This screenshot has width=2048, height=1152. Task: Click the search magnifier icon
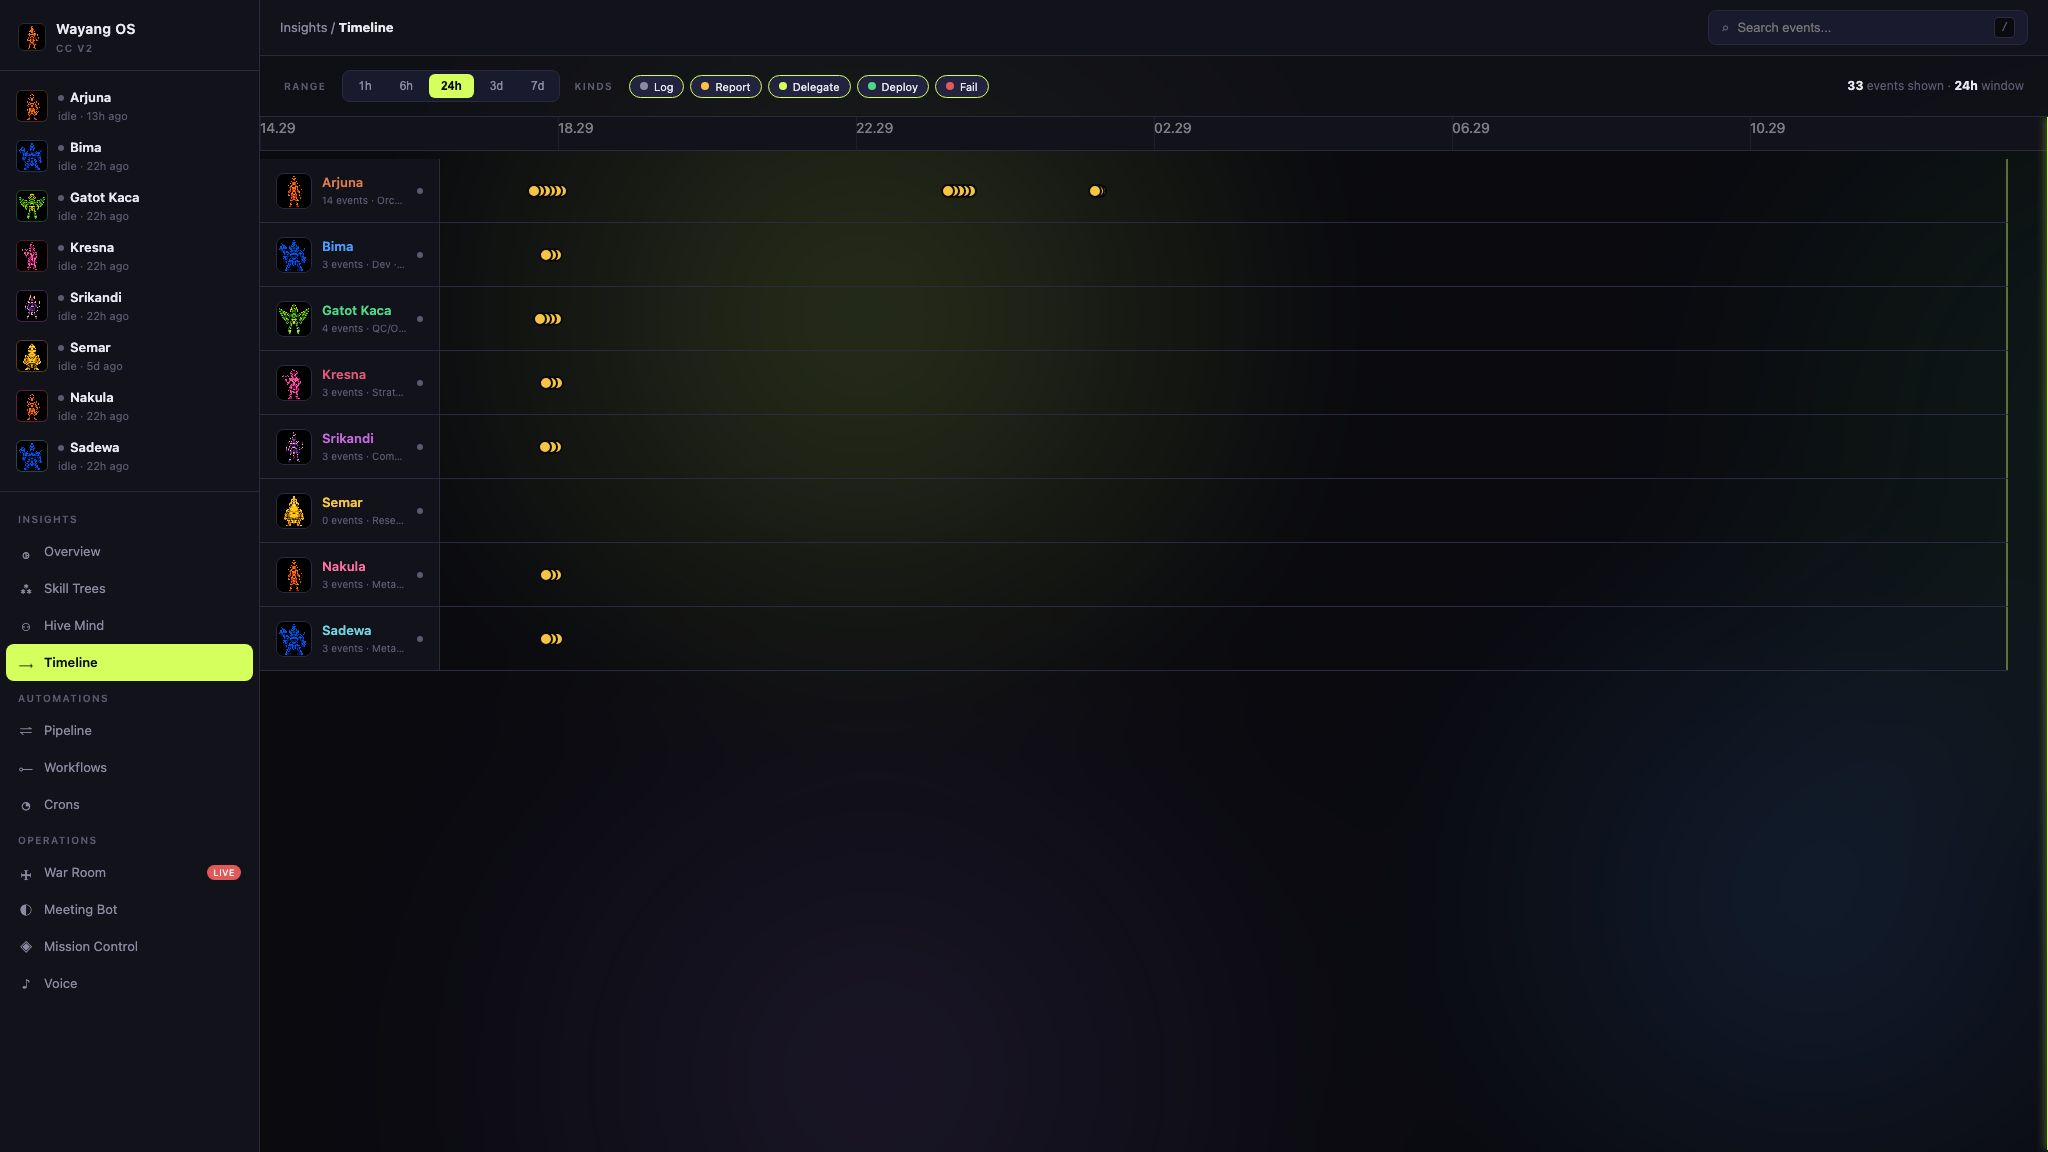1725,28
